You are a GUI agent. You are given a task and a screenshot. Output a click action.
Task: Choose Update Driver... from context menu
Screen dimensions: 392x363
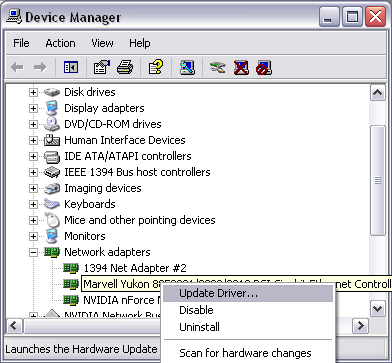pos(248,293)
